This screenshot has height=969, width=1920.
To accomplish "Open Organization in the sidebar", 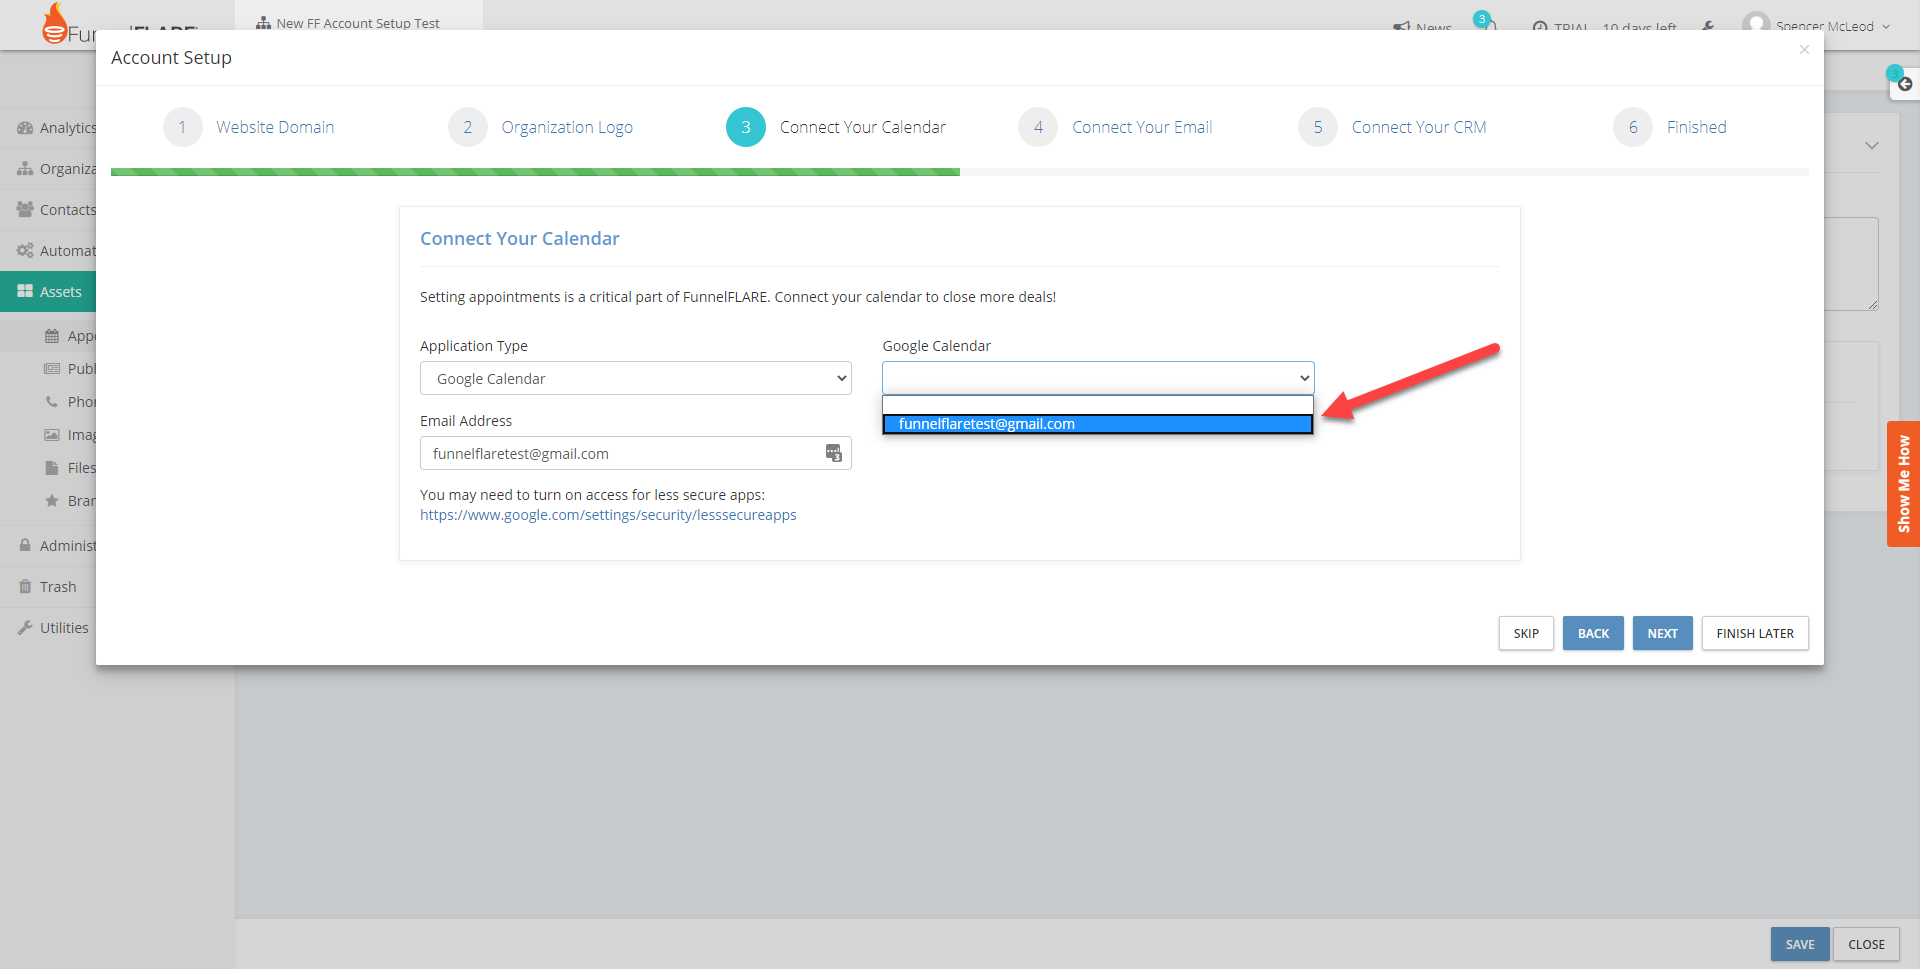I will (x=56, y=169).
